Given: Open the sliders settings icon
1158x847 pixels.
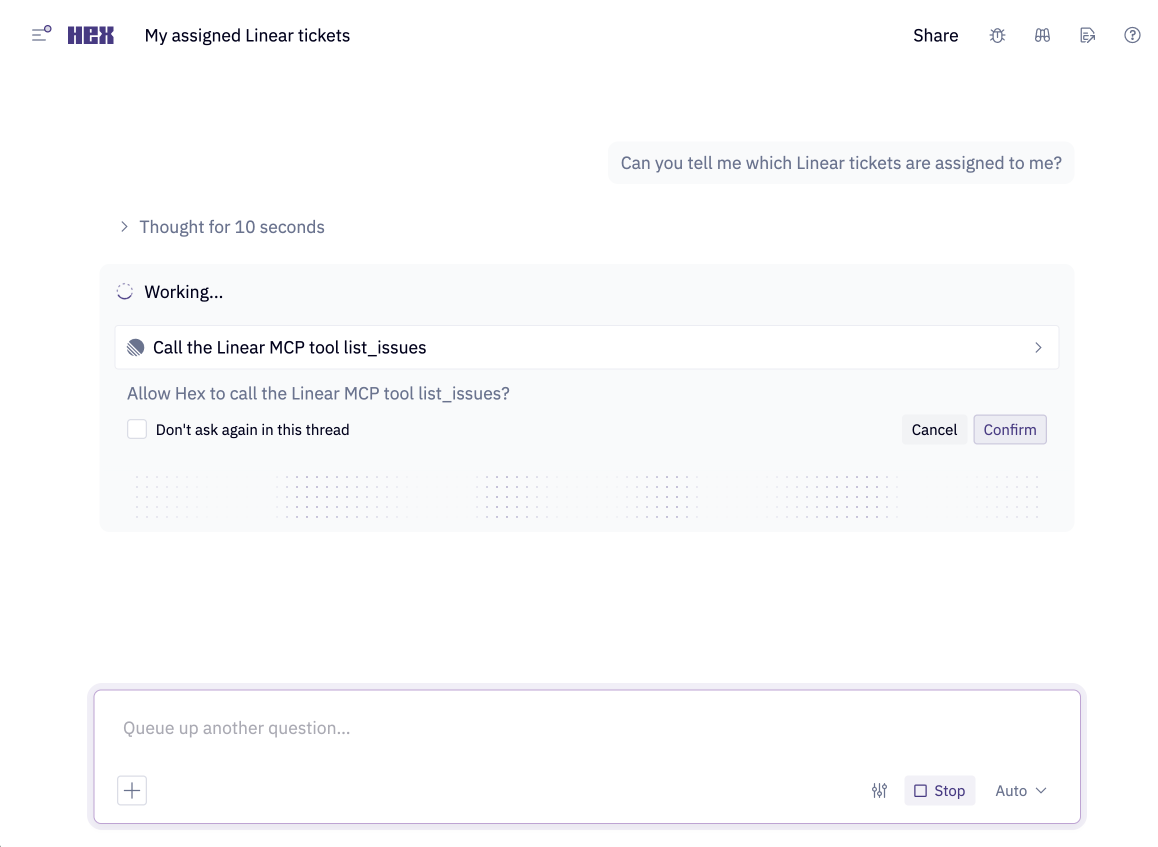Looking at the screenshot, I should [x=879, y=791].
